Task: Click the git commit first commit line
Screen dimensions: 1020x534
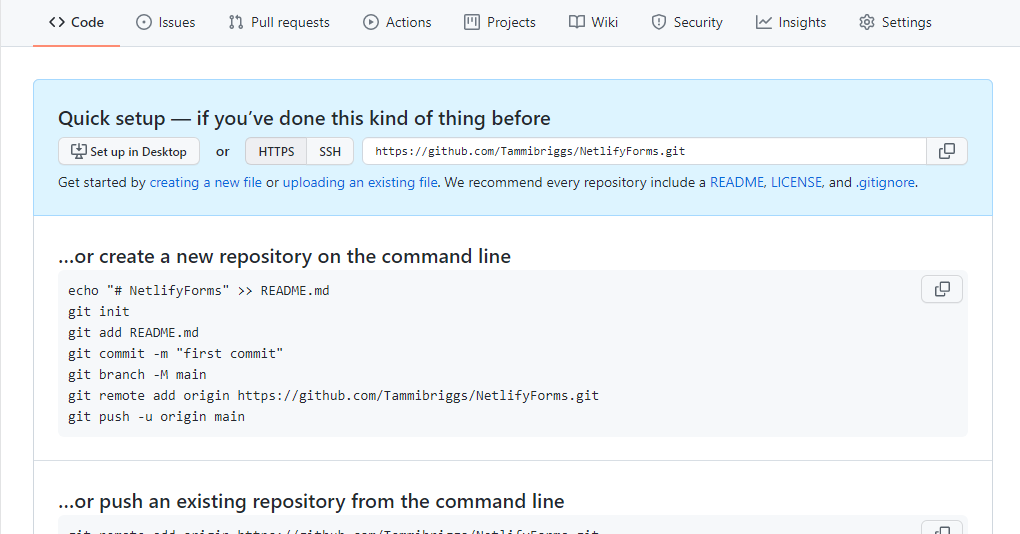Action: (176, 354)
